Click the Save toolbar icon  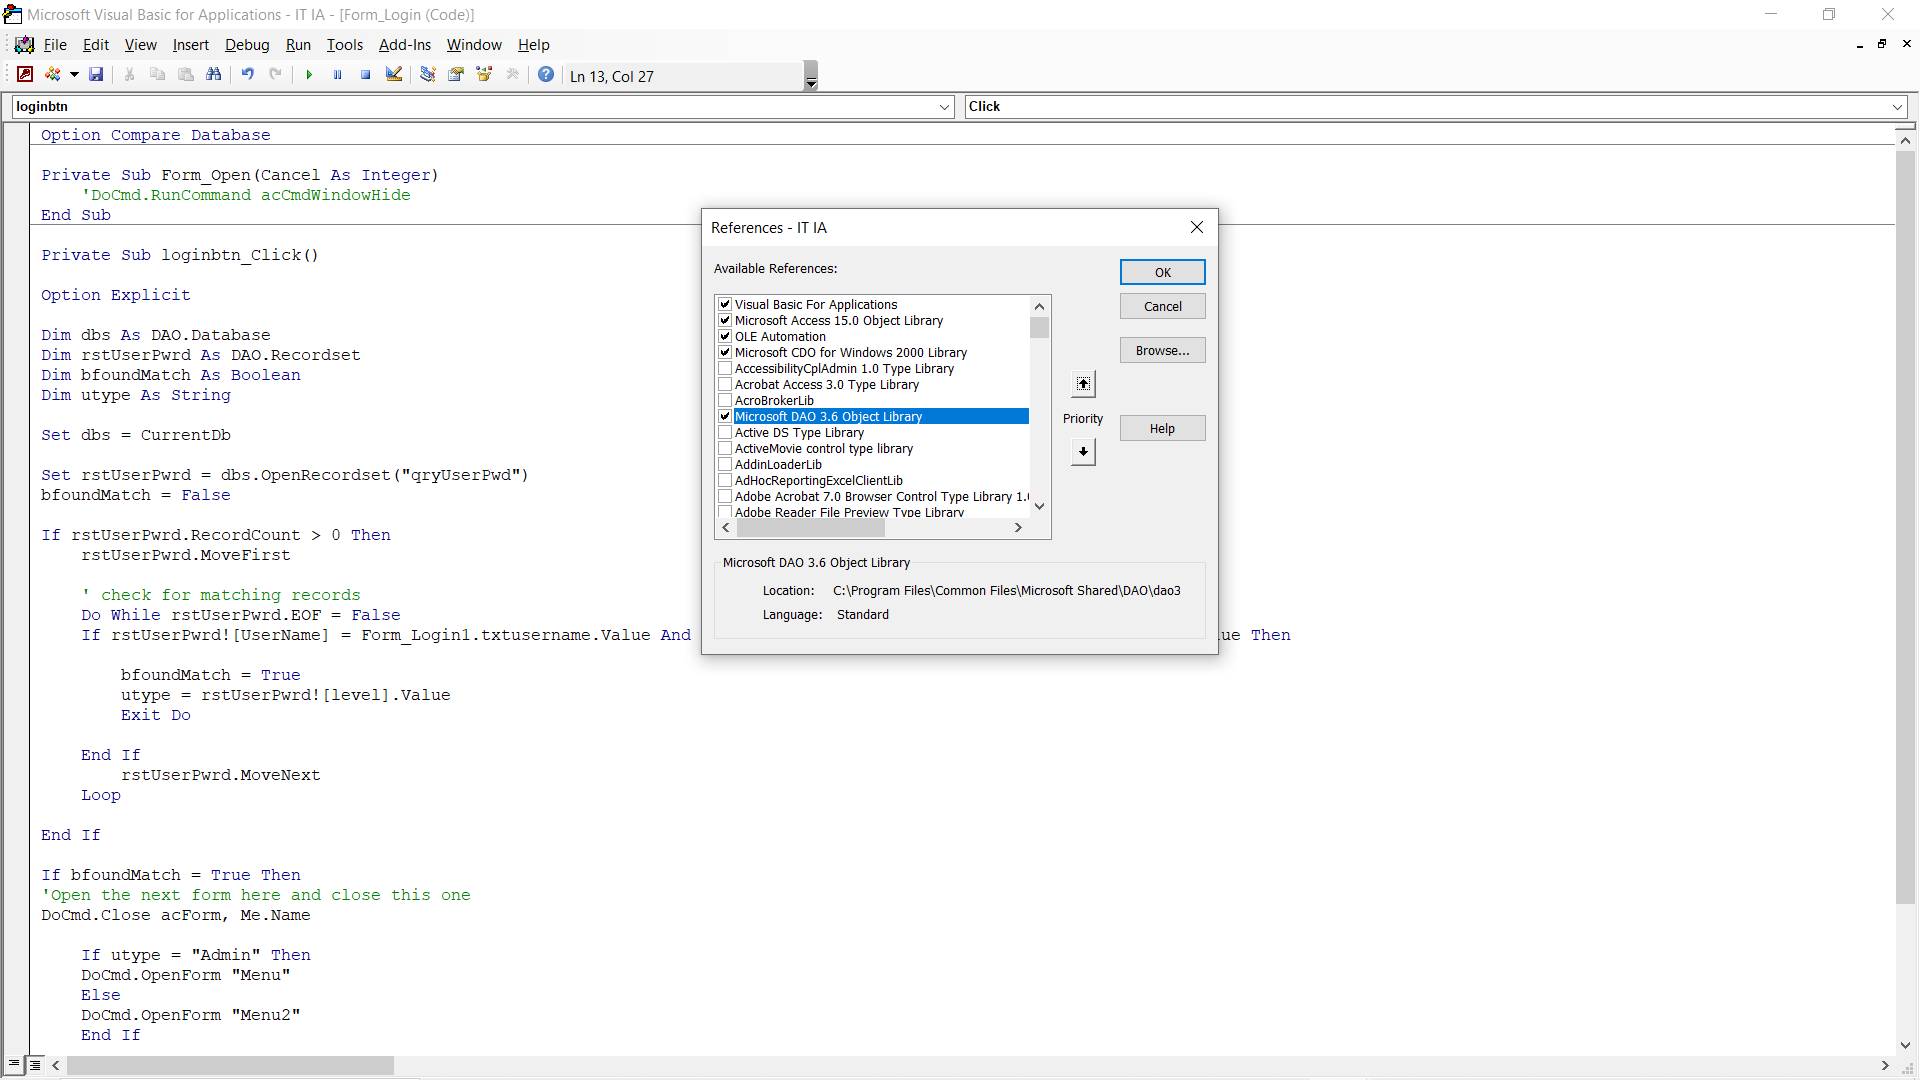click(96, 75)
